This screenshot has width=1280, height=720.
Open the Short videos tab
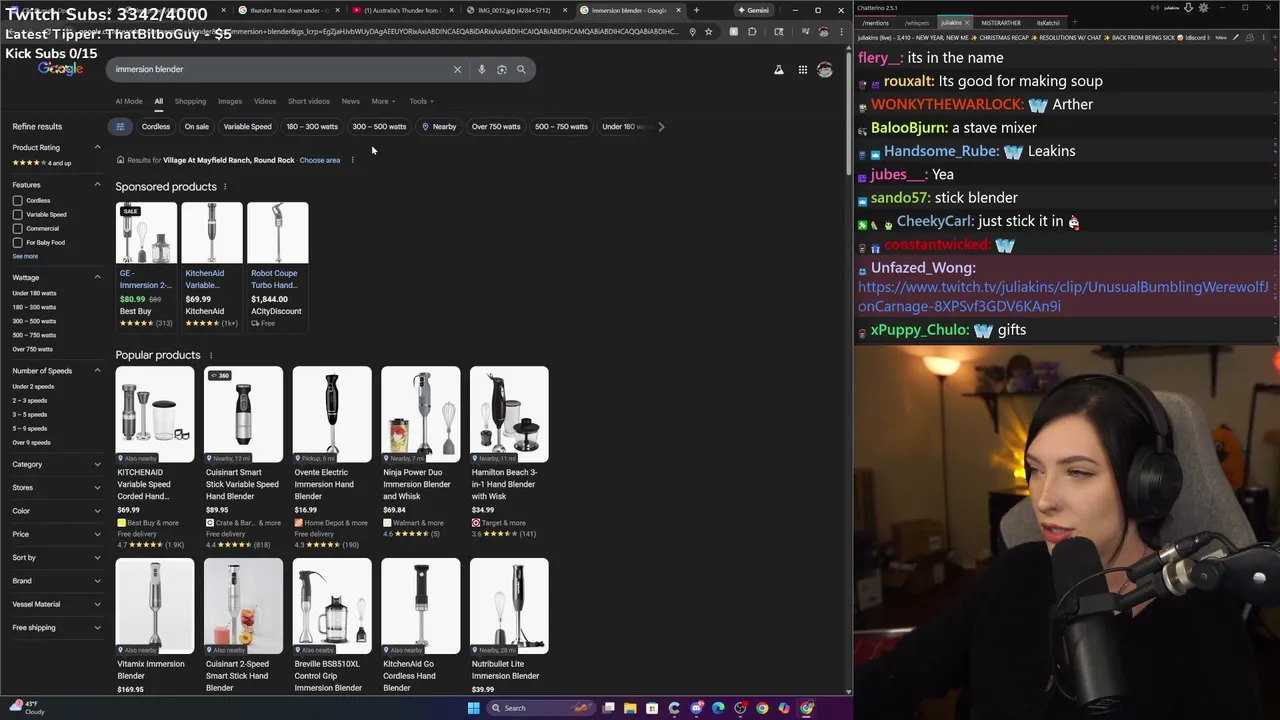pos(309,101)
